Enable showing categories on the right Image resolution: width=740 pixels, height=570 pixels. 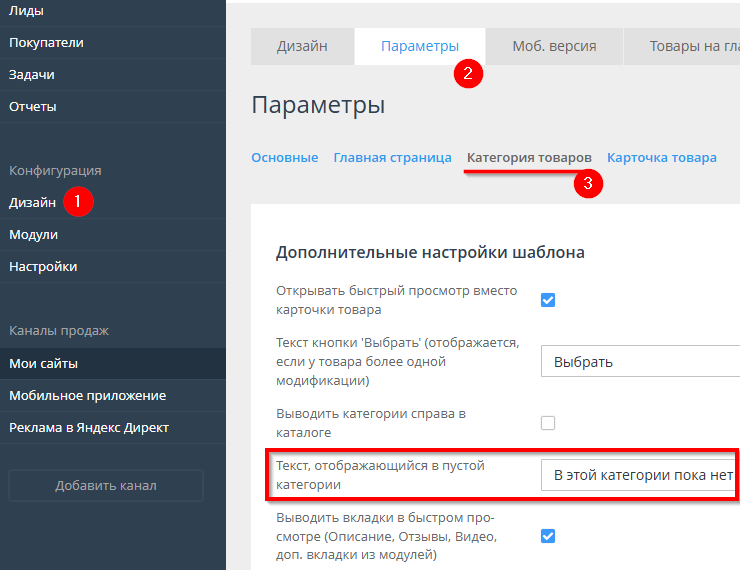tap(548, 423)
